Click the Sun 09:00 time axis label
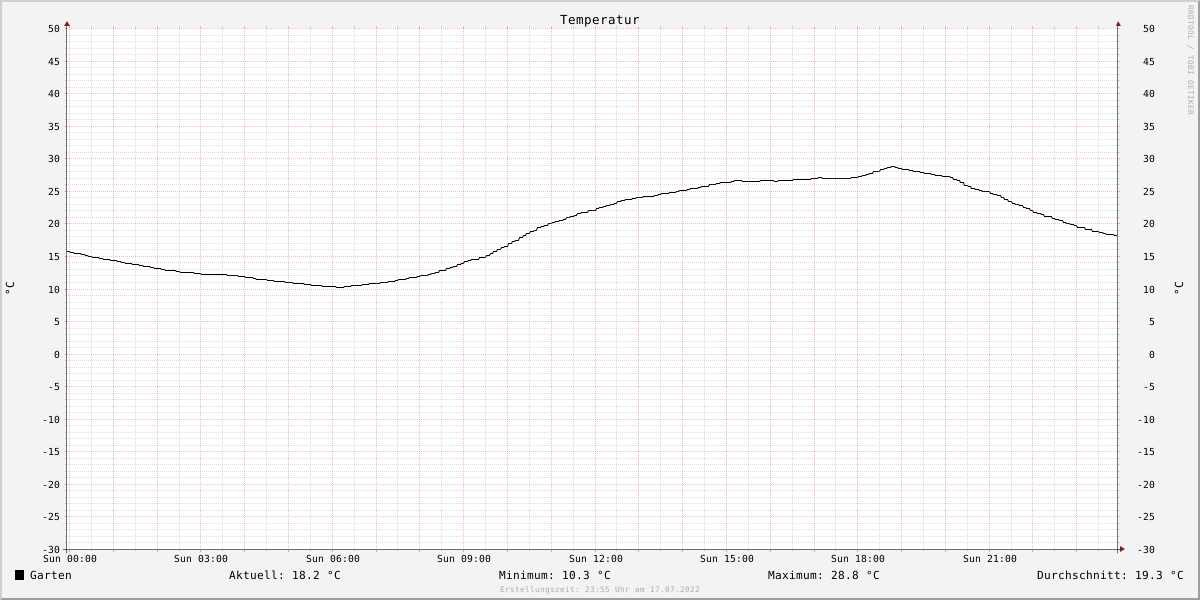1200x600 pixels. point(464,559)
